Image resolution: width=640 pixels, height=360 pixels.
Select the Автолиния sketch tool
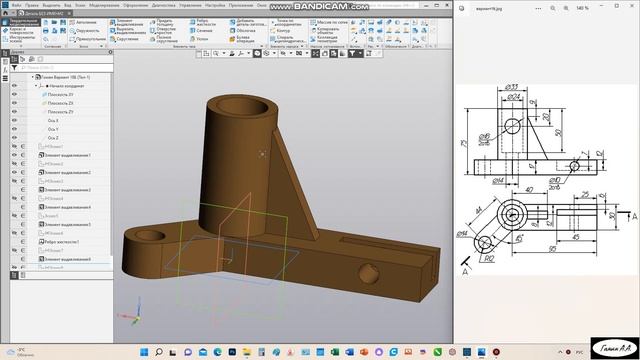pos(83,22)
